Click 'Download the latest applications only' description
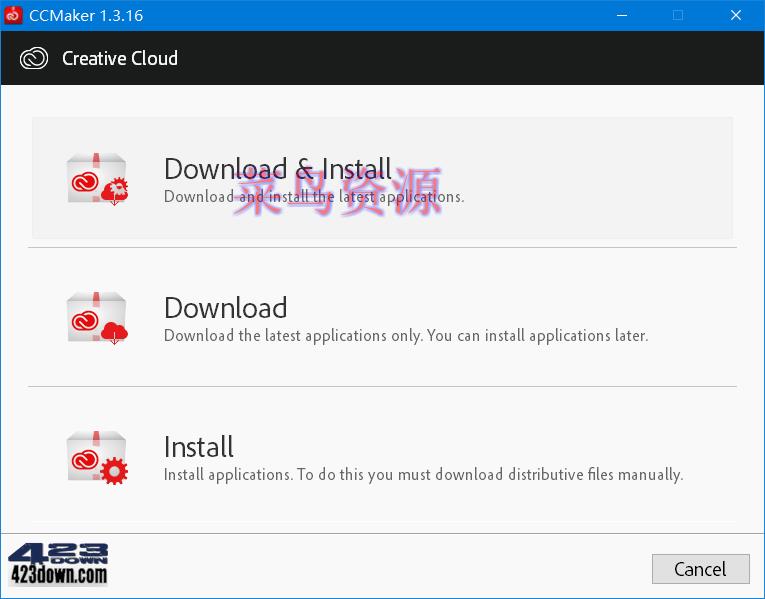The height and width of the screenshot is (599, 765). click(406, 336)
